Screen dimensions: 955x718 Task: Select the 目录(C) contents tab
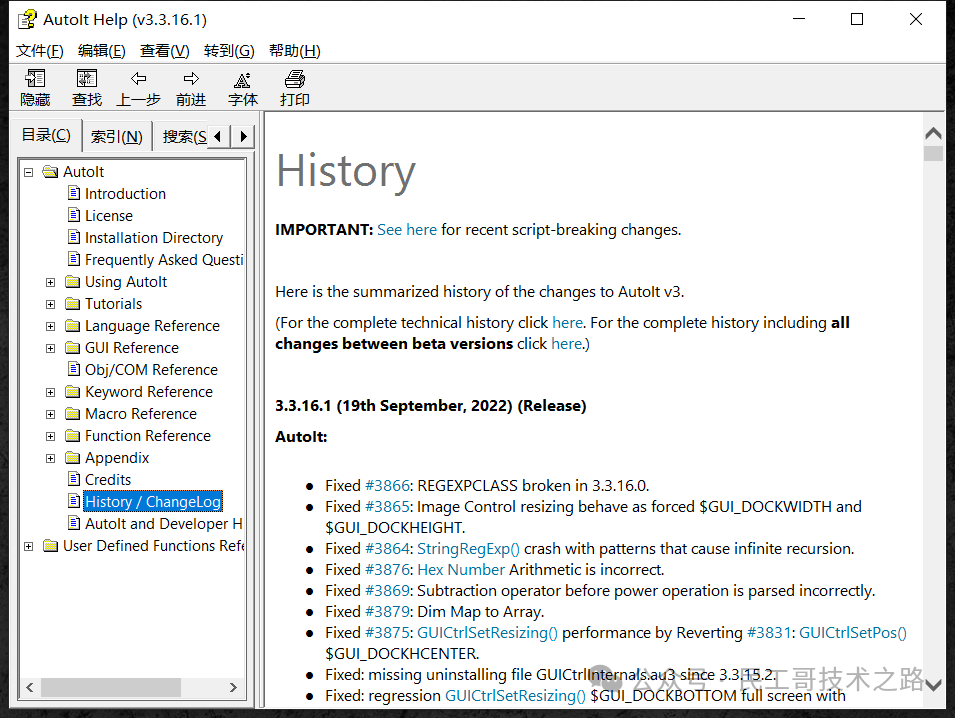[x=46, y=135]
